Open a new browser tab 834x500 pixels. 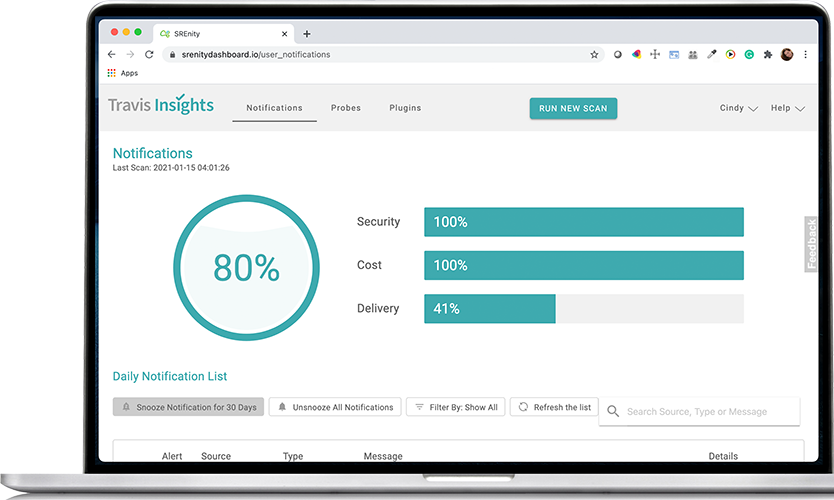coord(307,33)
